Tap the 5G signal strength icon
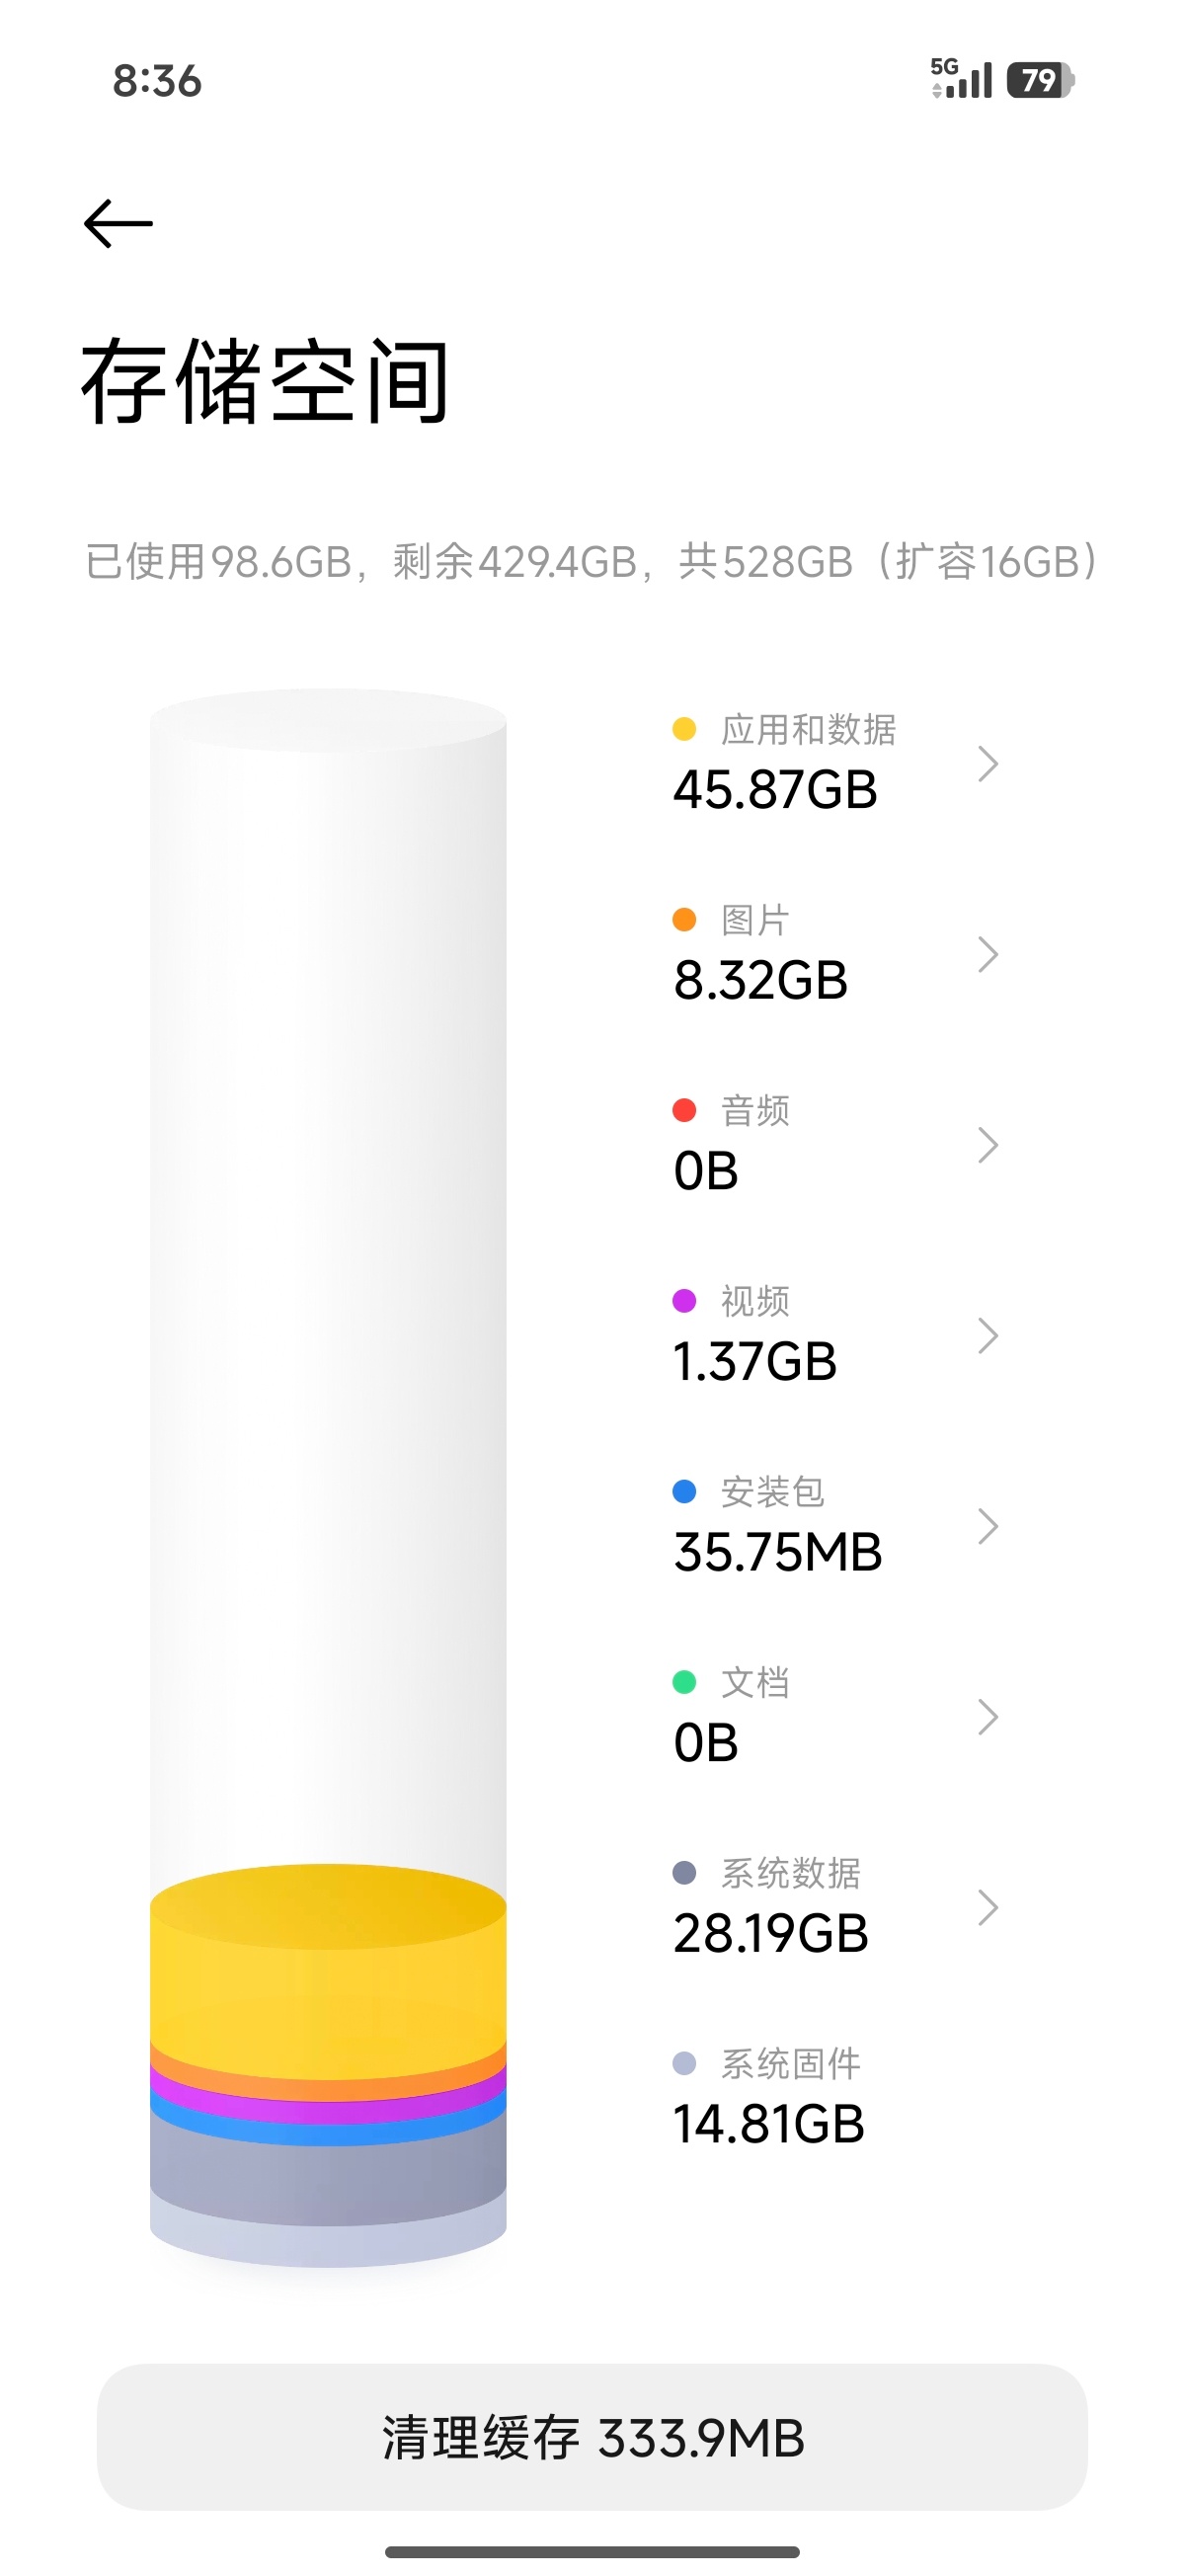Image resolution: width=1185 pixels, height=2576 pixels. pos(961,79)
